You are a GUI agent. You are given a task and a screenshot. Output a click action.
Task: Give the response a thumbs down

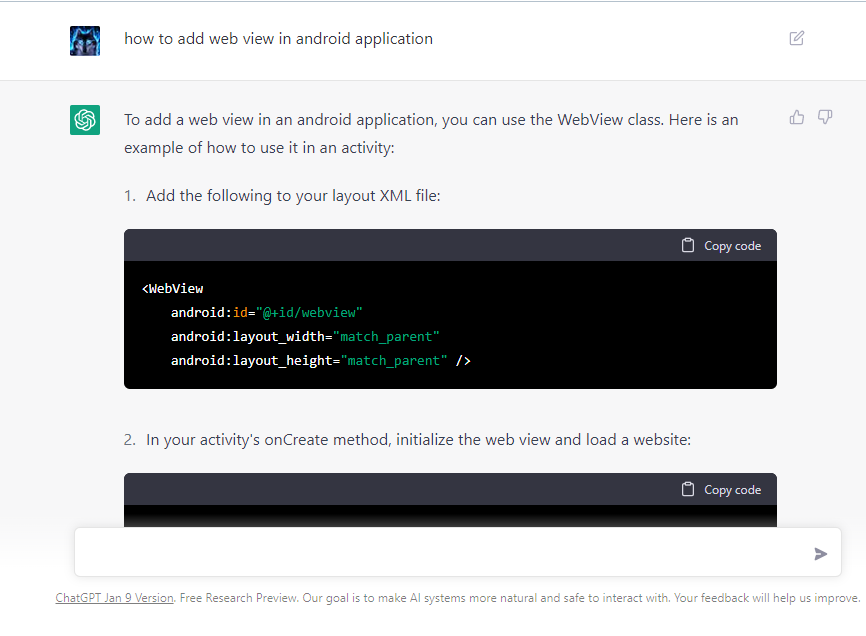click(825, 117)
